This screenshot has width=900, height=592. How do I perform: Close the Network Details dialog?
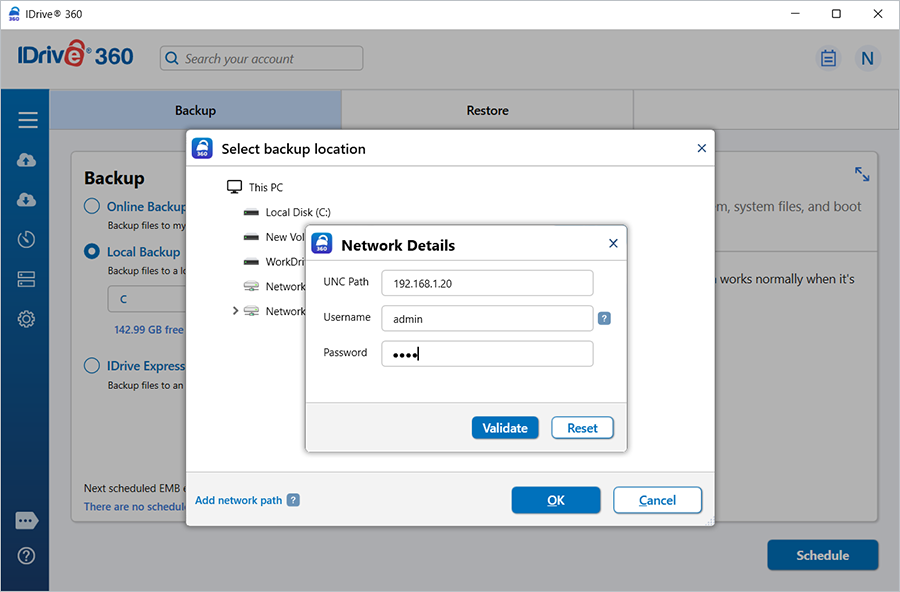613,243
